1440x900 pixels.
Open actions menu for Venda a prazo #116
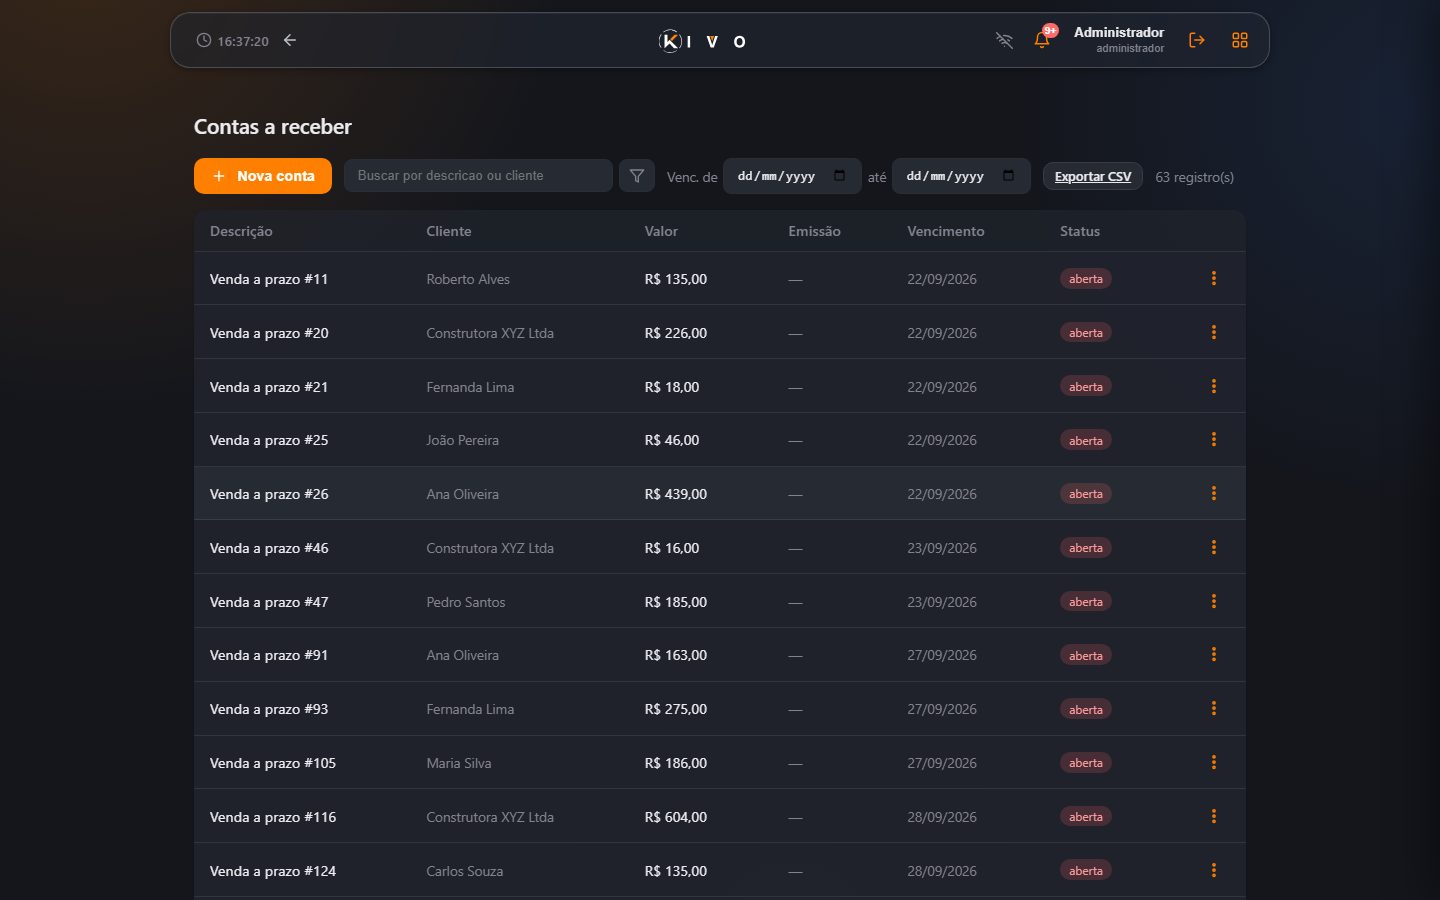click(x=1214, y=816)
